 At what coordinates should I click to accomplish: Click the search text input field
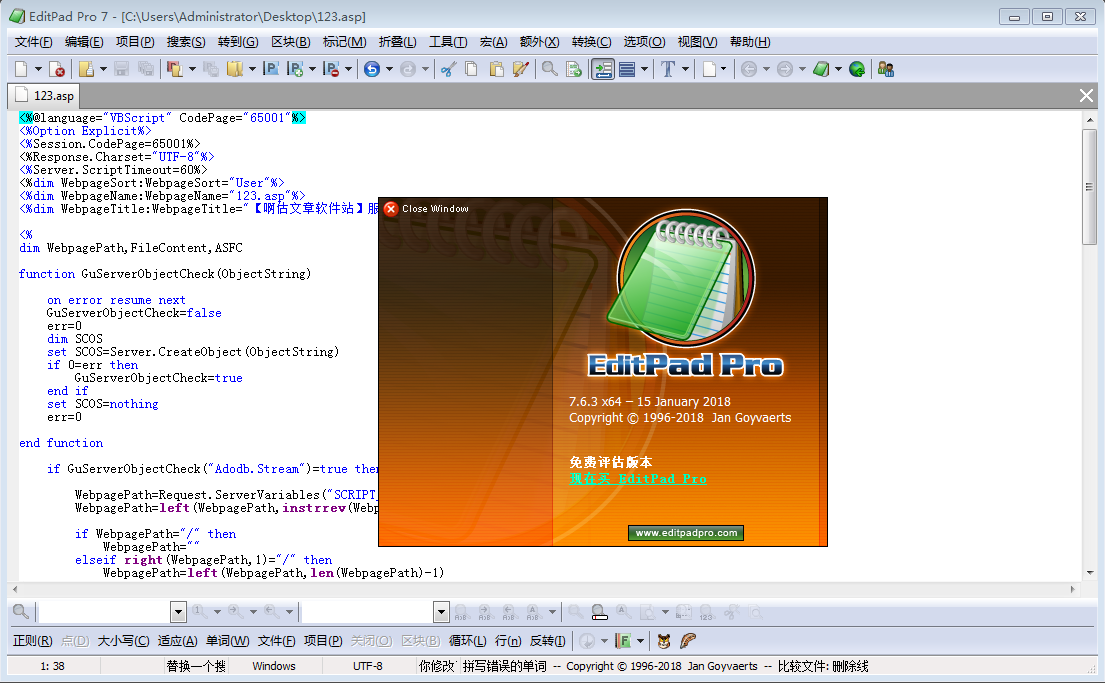[x=104, y=612]
